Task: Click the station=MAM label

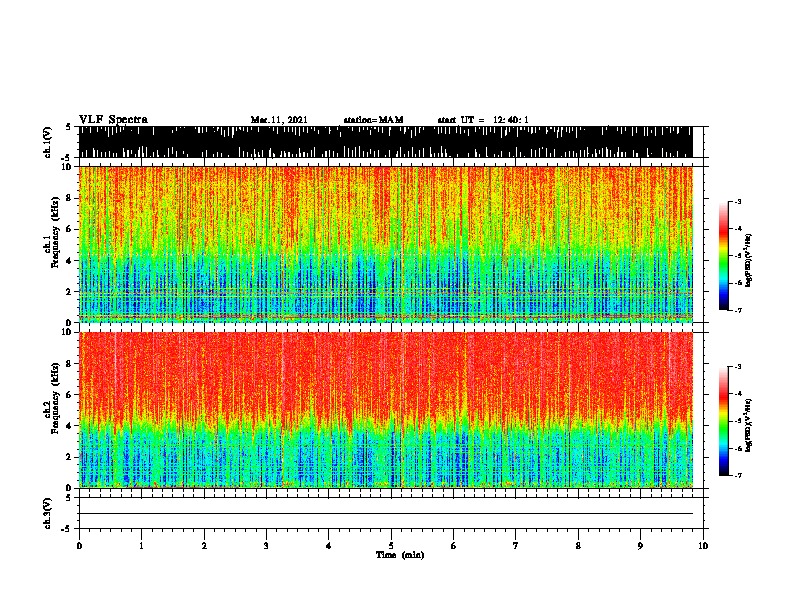Action: [x=373, y=120]
